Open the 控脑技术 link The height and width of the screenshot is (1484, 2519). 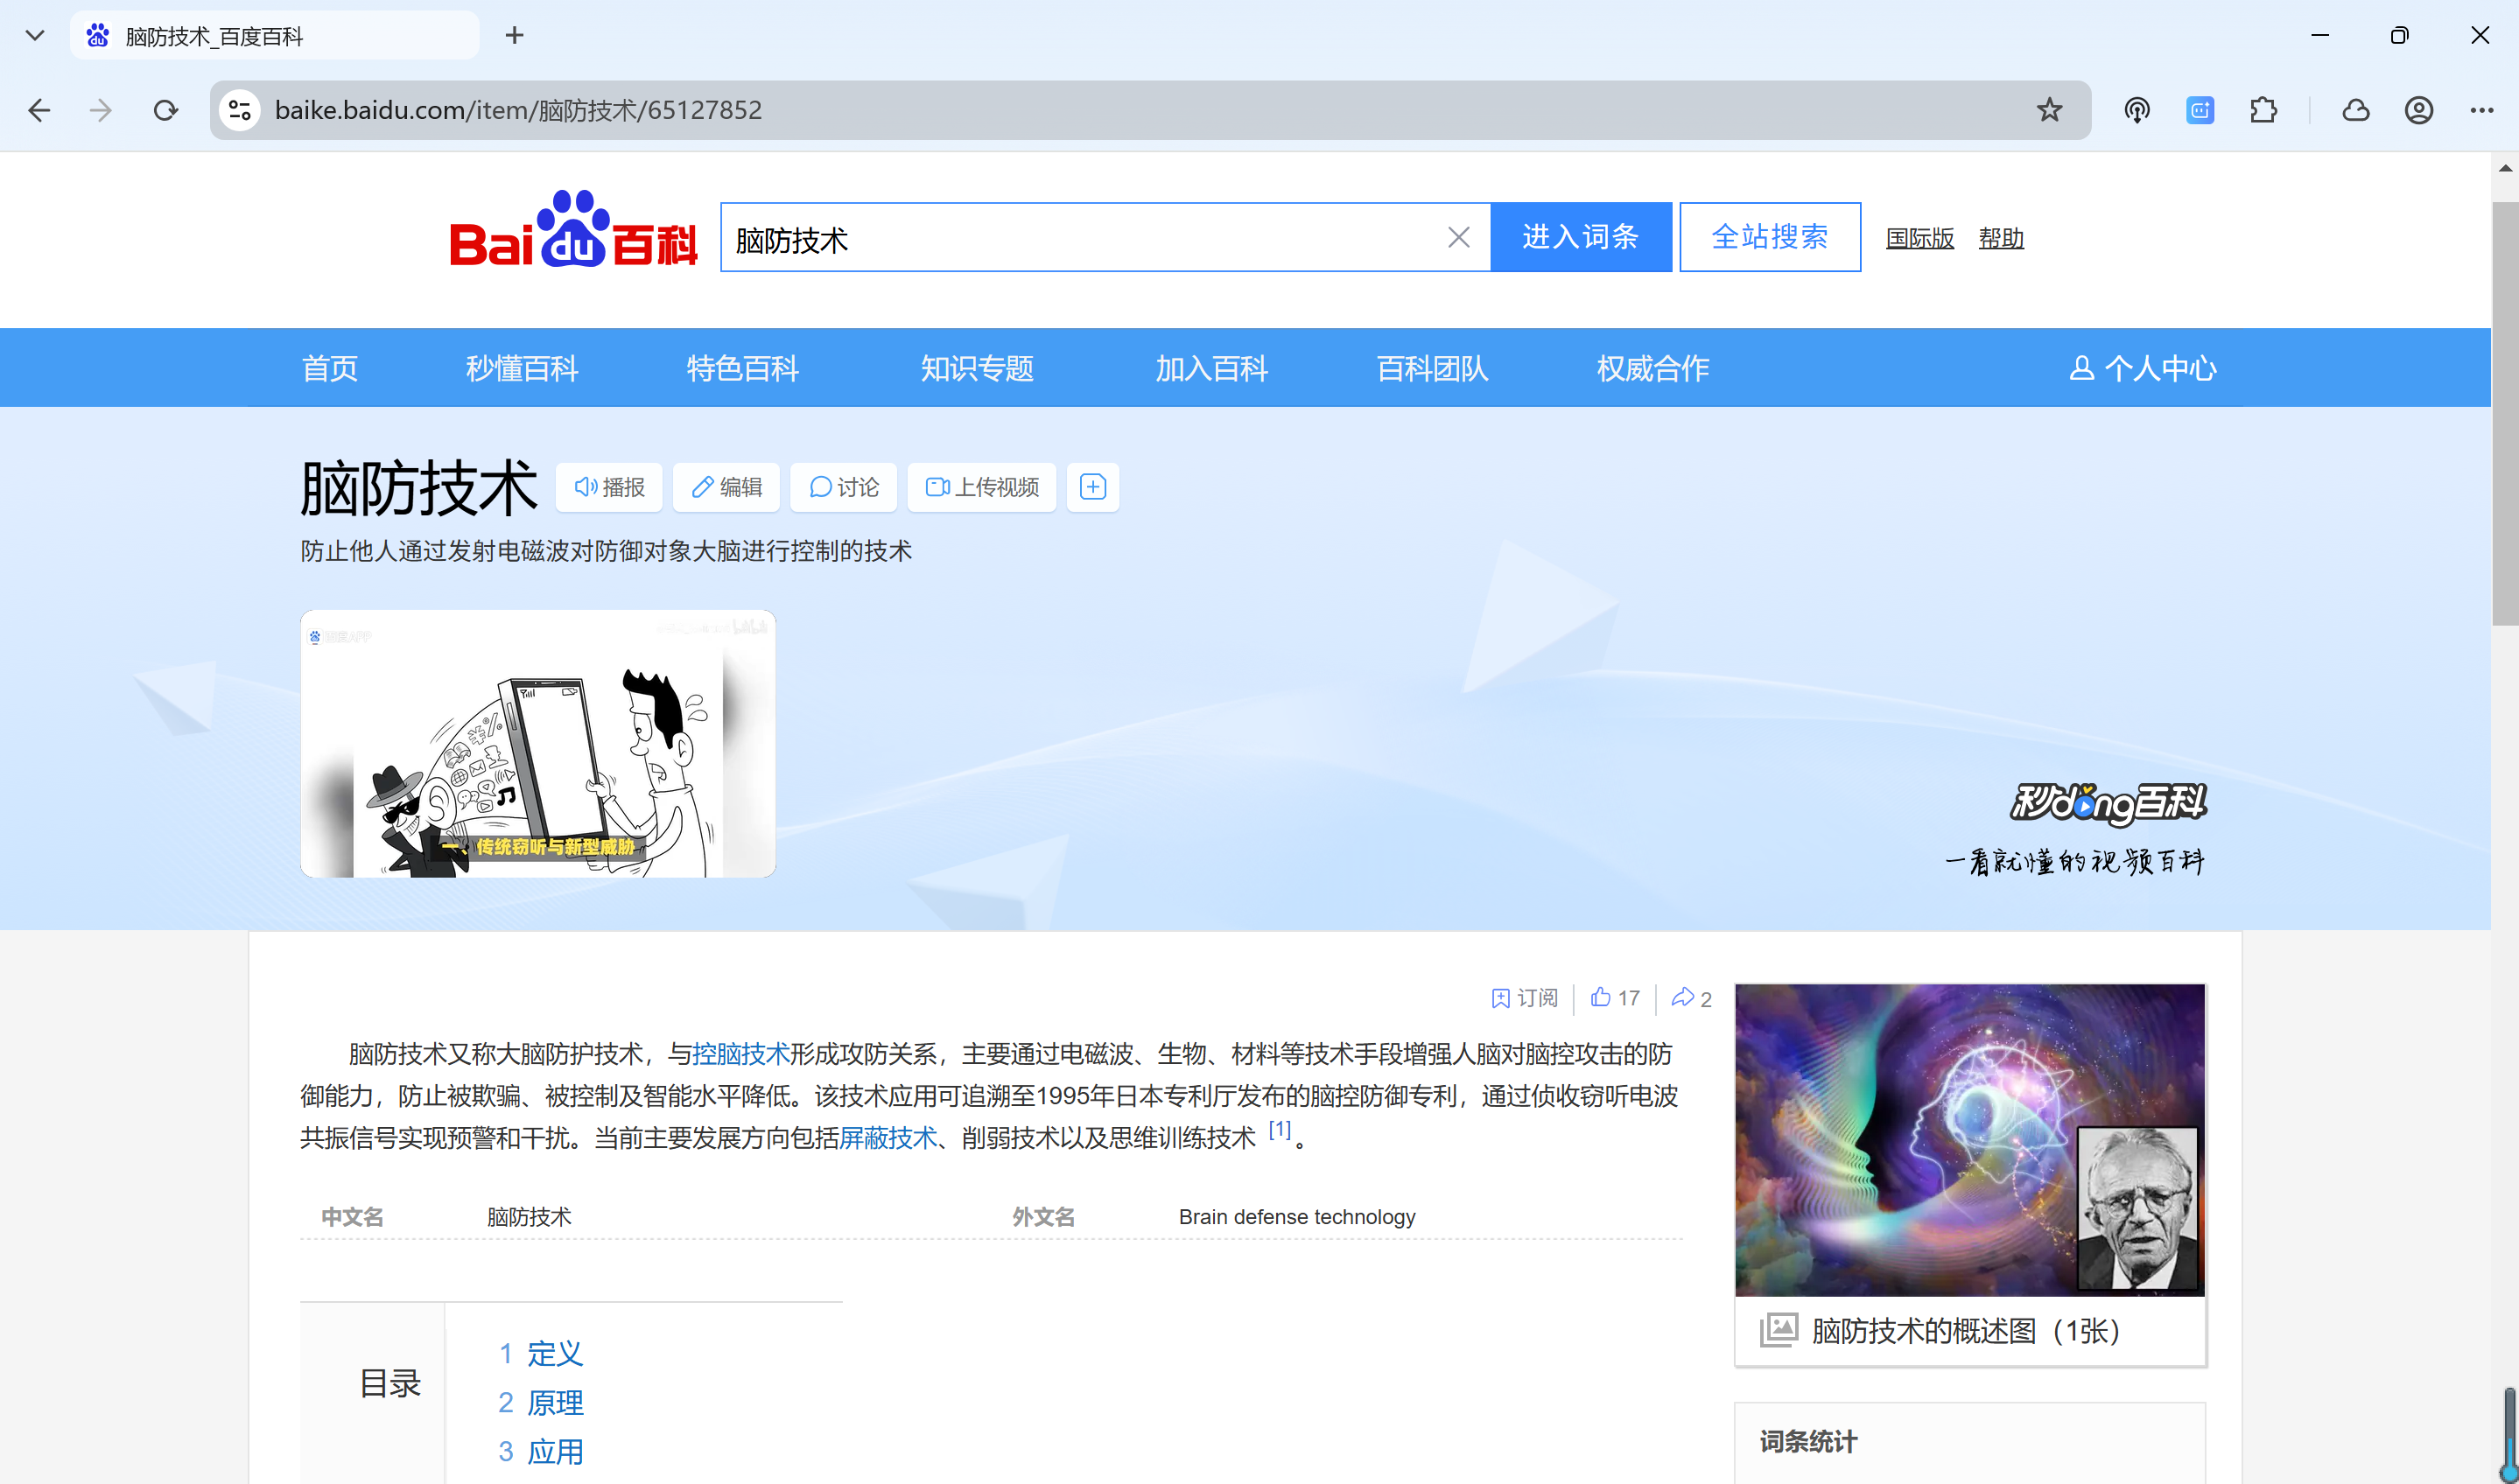pyautogui.click(x=741, y=1053)
